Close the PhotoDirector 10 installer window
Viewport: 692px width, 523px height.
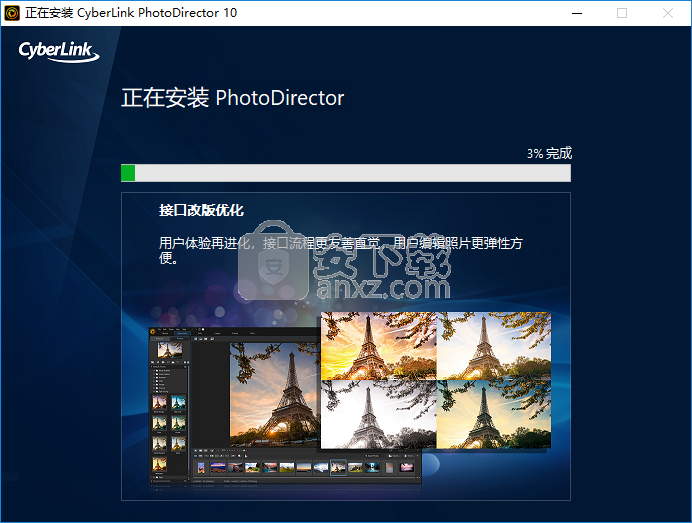coord(668,13)
